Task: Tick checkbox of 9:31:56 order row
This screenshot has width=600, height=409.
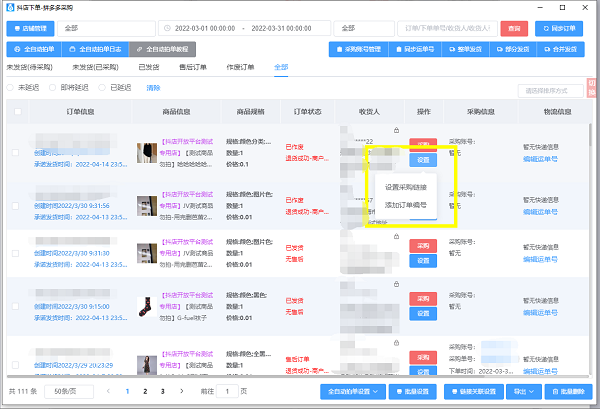Action: tap(15, 206)
